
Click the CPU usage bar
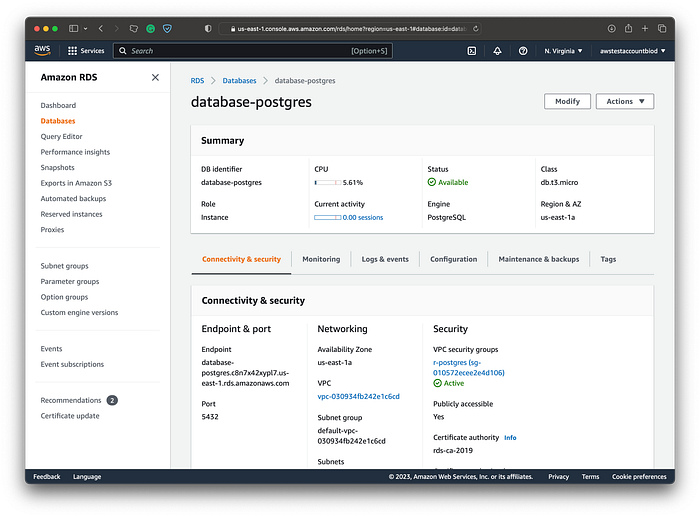[328, 183]
